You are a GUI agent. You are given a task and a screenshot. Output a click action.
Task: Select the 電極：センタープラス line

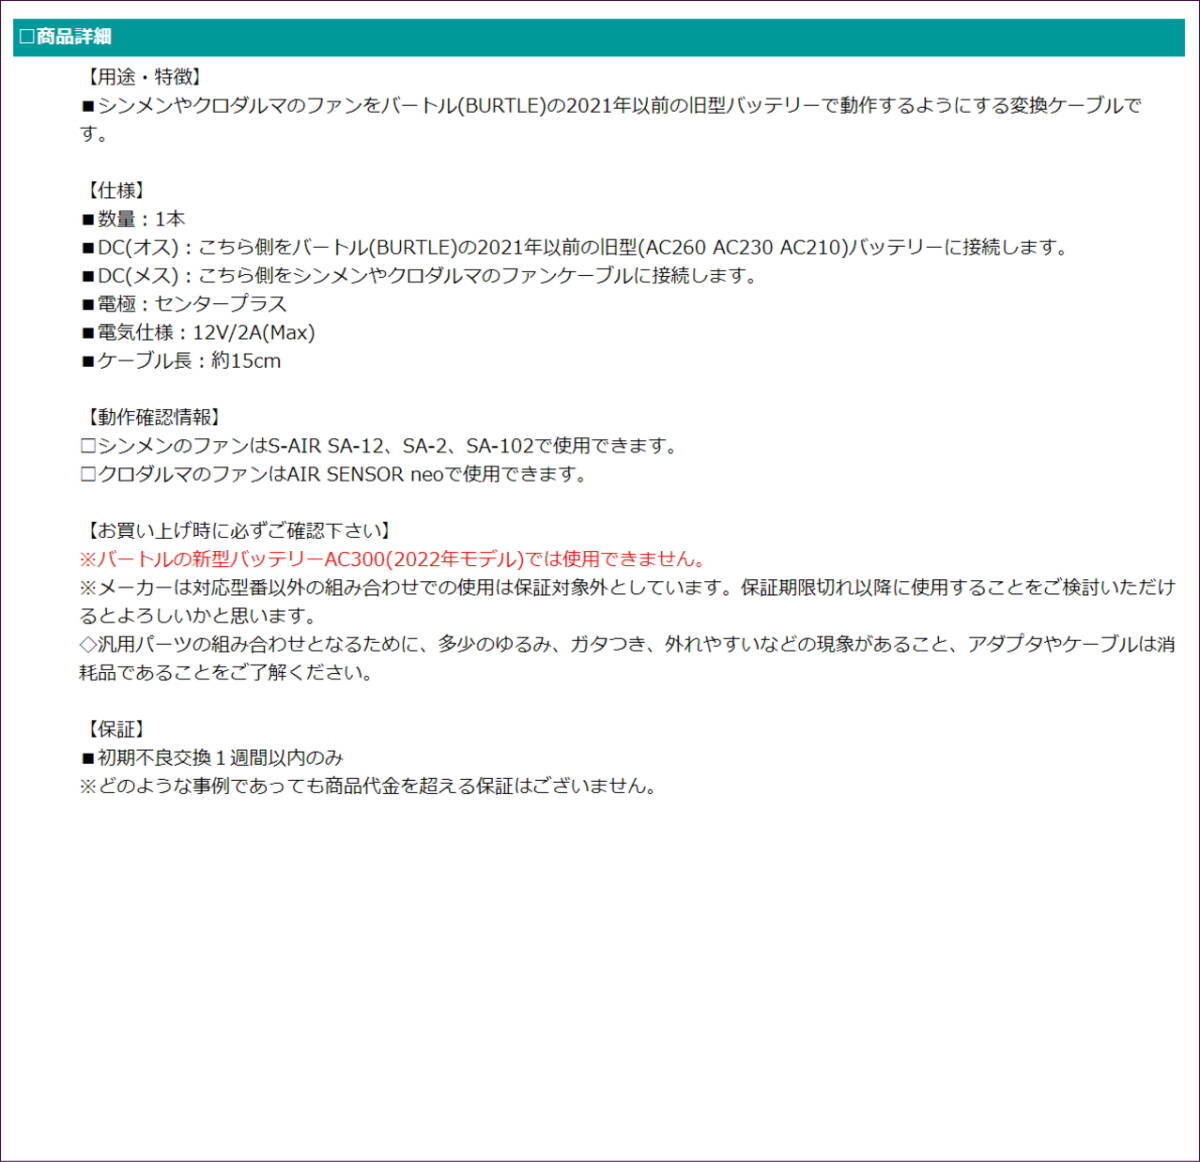[184, 304]
